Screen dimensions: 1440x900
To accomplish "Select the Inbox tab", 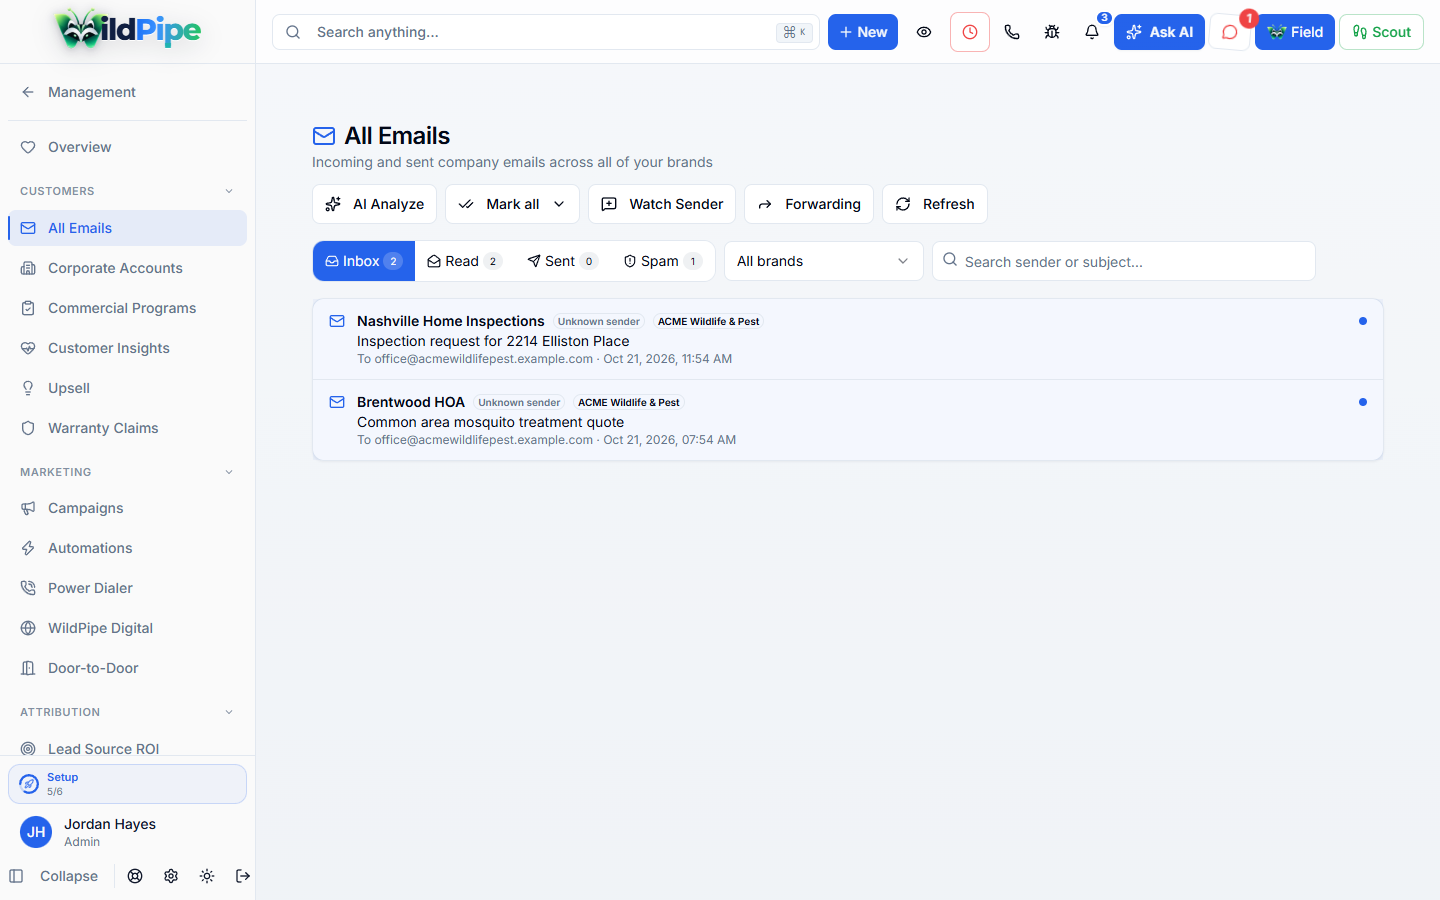I will [364, 261].
